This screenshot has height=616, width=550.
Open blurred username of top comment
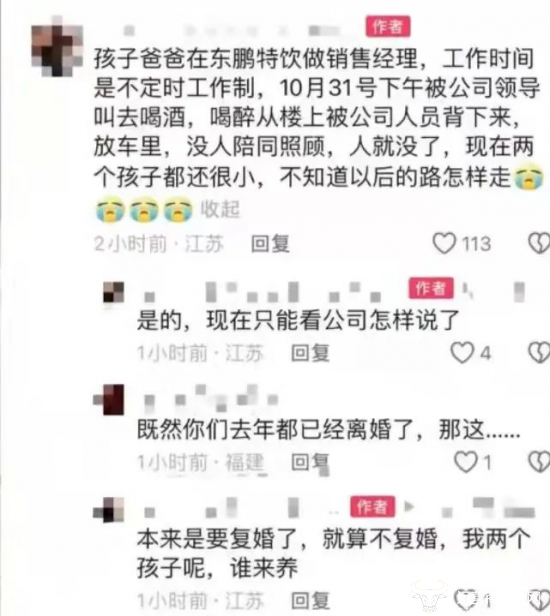pos(232,30)
